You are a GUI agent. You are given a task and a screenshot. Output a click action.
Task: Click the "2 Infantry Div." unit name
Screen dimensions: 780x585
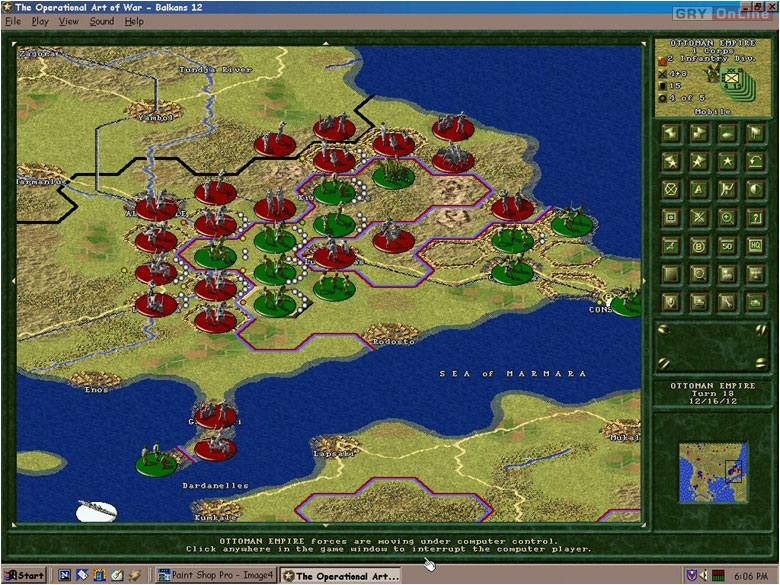click(x=711, y=58)
